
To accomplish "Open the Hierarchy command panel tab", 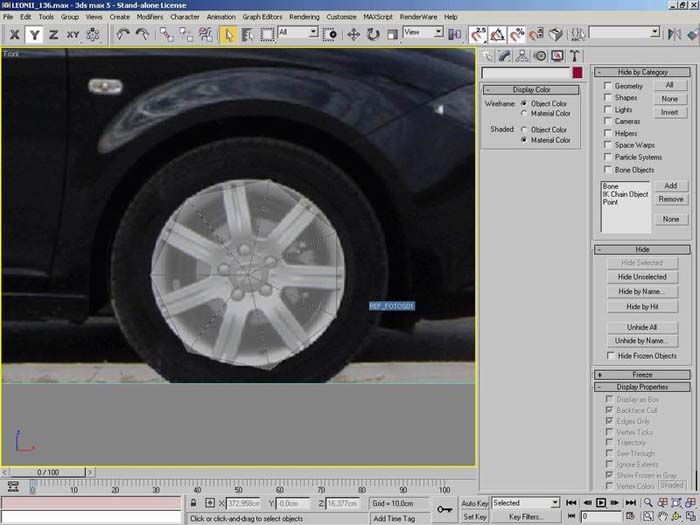I will point(523,56).
